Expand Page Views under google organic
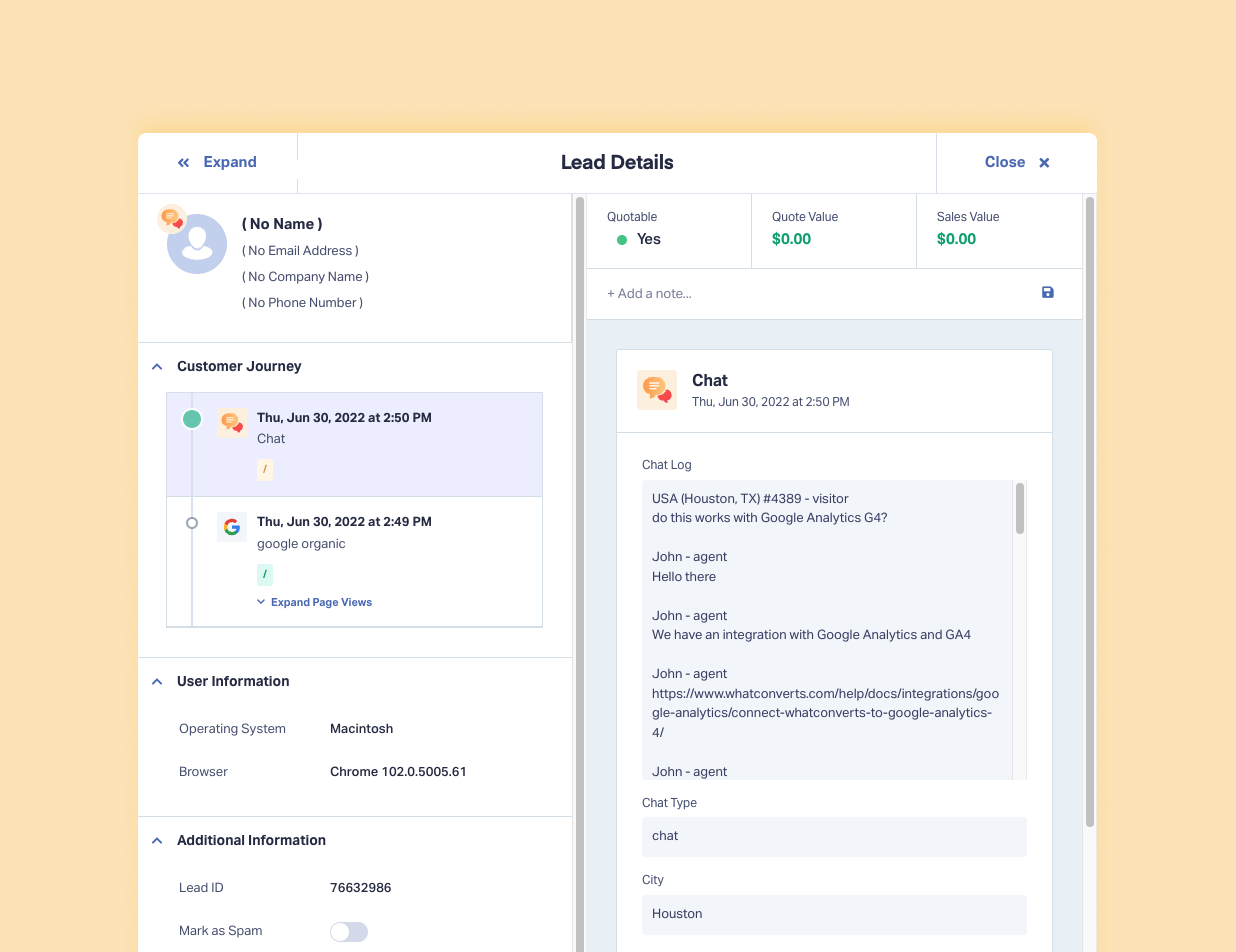The width and height of the screenshot is (1236, 952). click(x=314, y=602)
